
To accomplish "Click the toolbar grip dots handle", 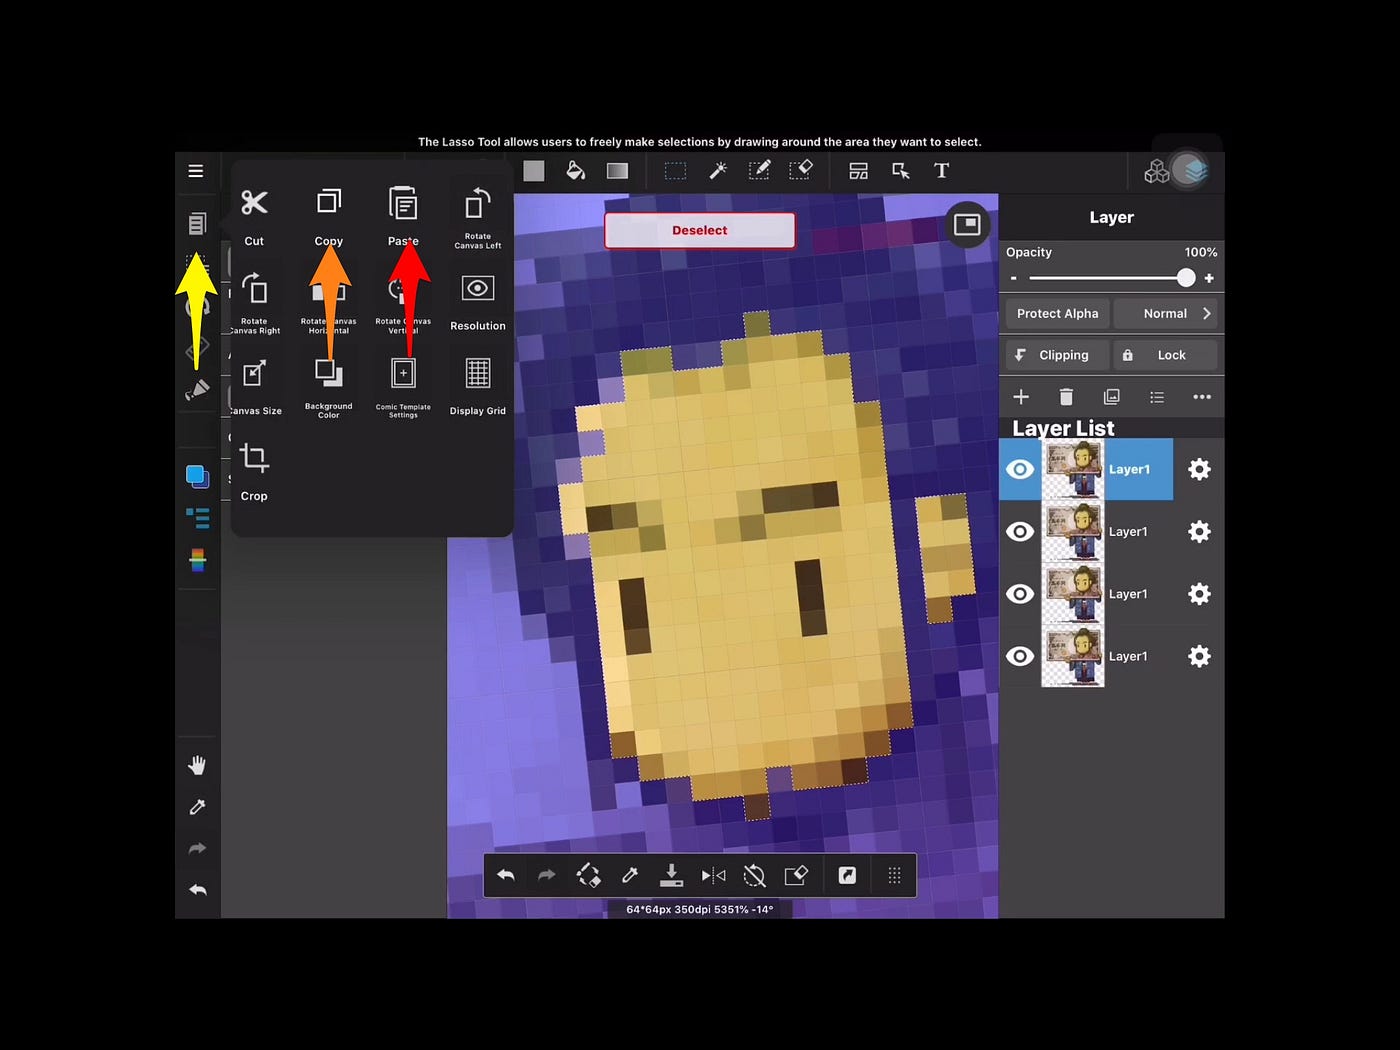I will click(894, 875).
